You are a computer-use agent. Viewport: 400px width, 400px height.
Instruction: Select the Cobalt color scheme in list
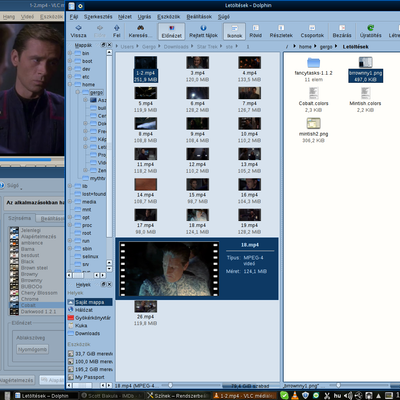pyautogui.click(x=37, y=305)
